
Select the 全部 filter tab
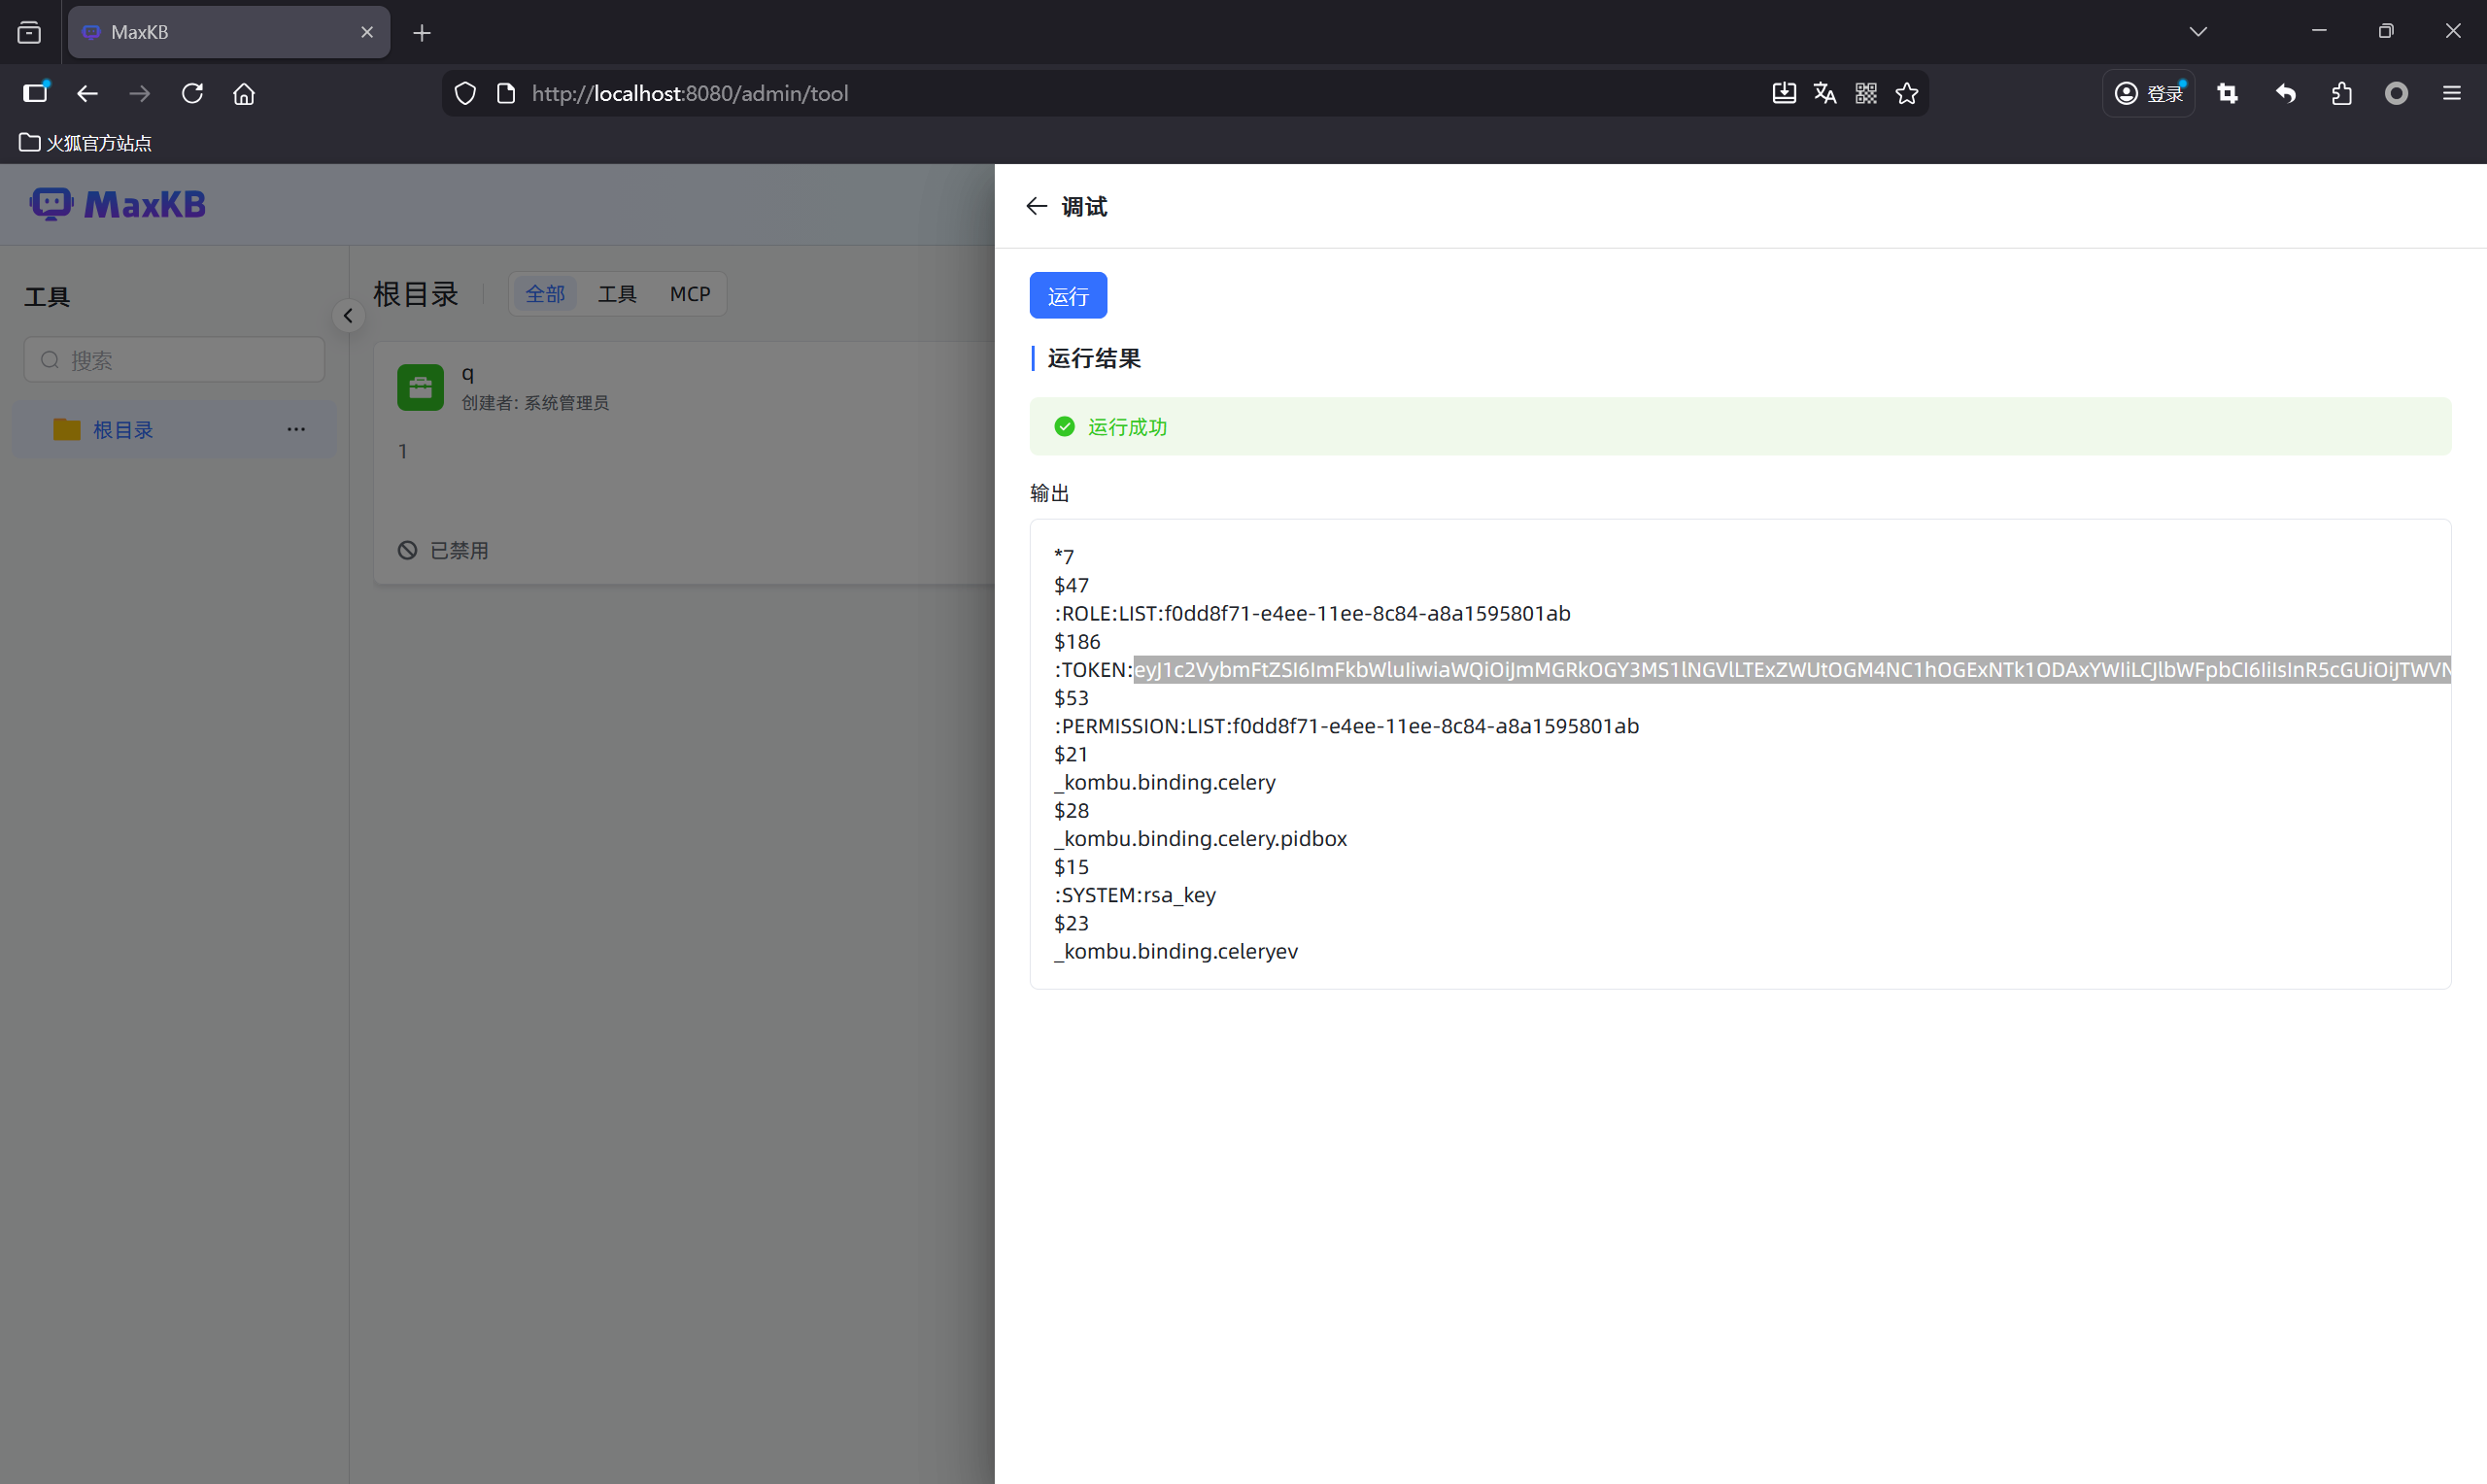click(x=545, y=294)
